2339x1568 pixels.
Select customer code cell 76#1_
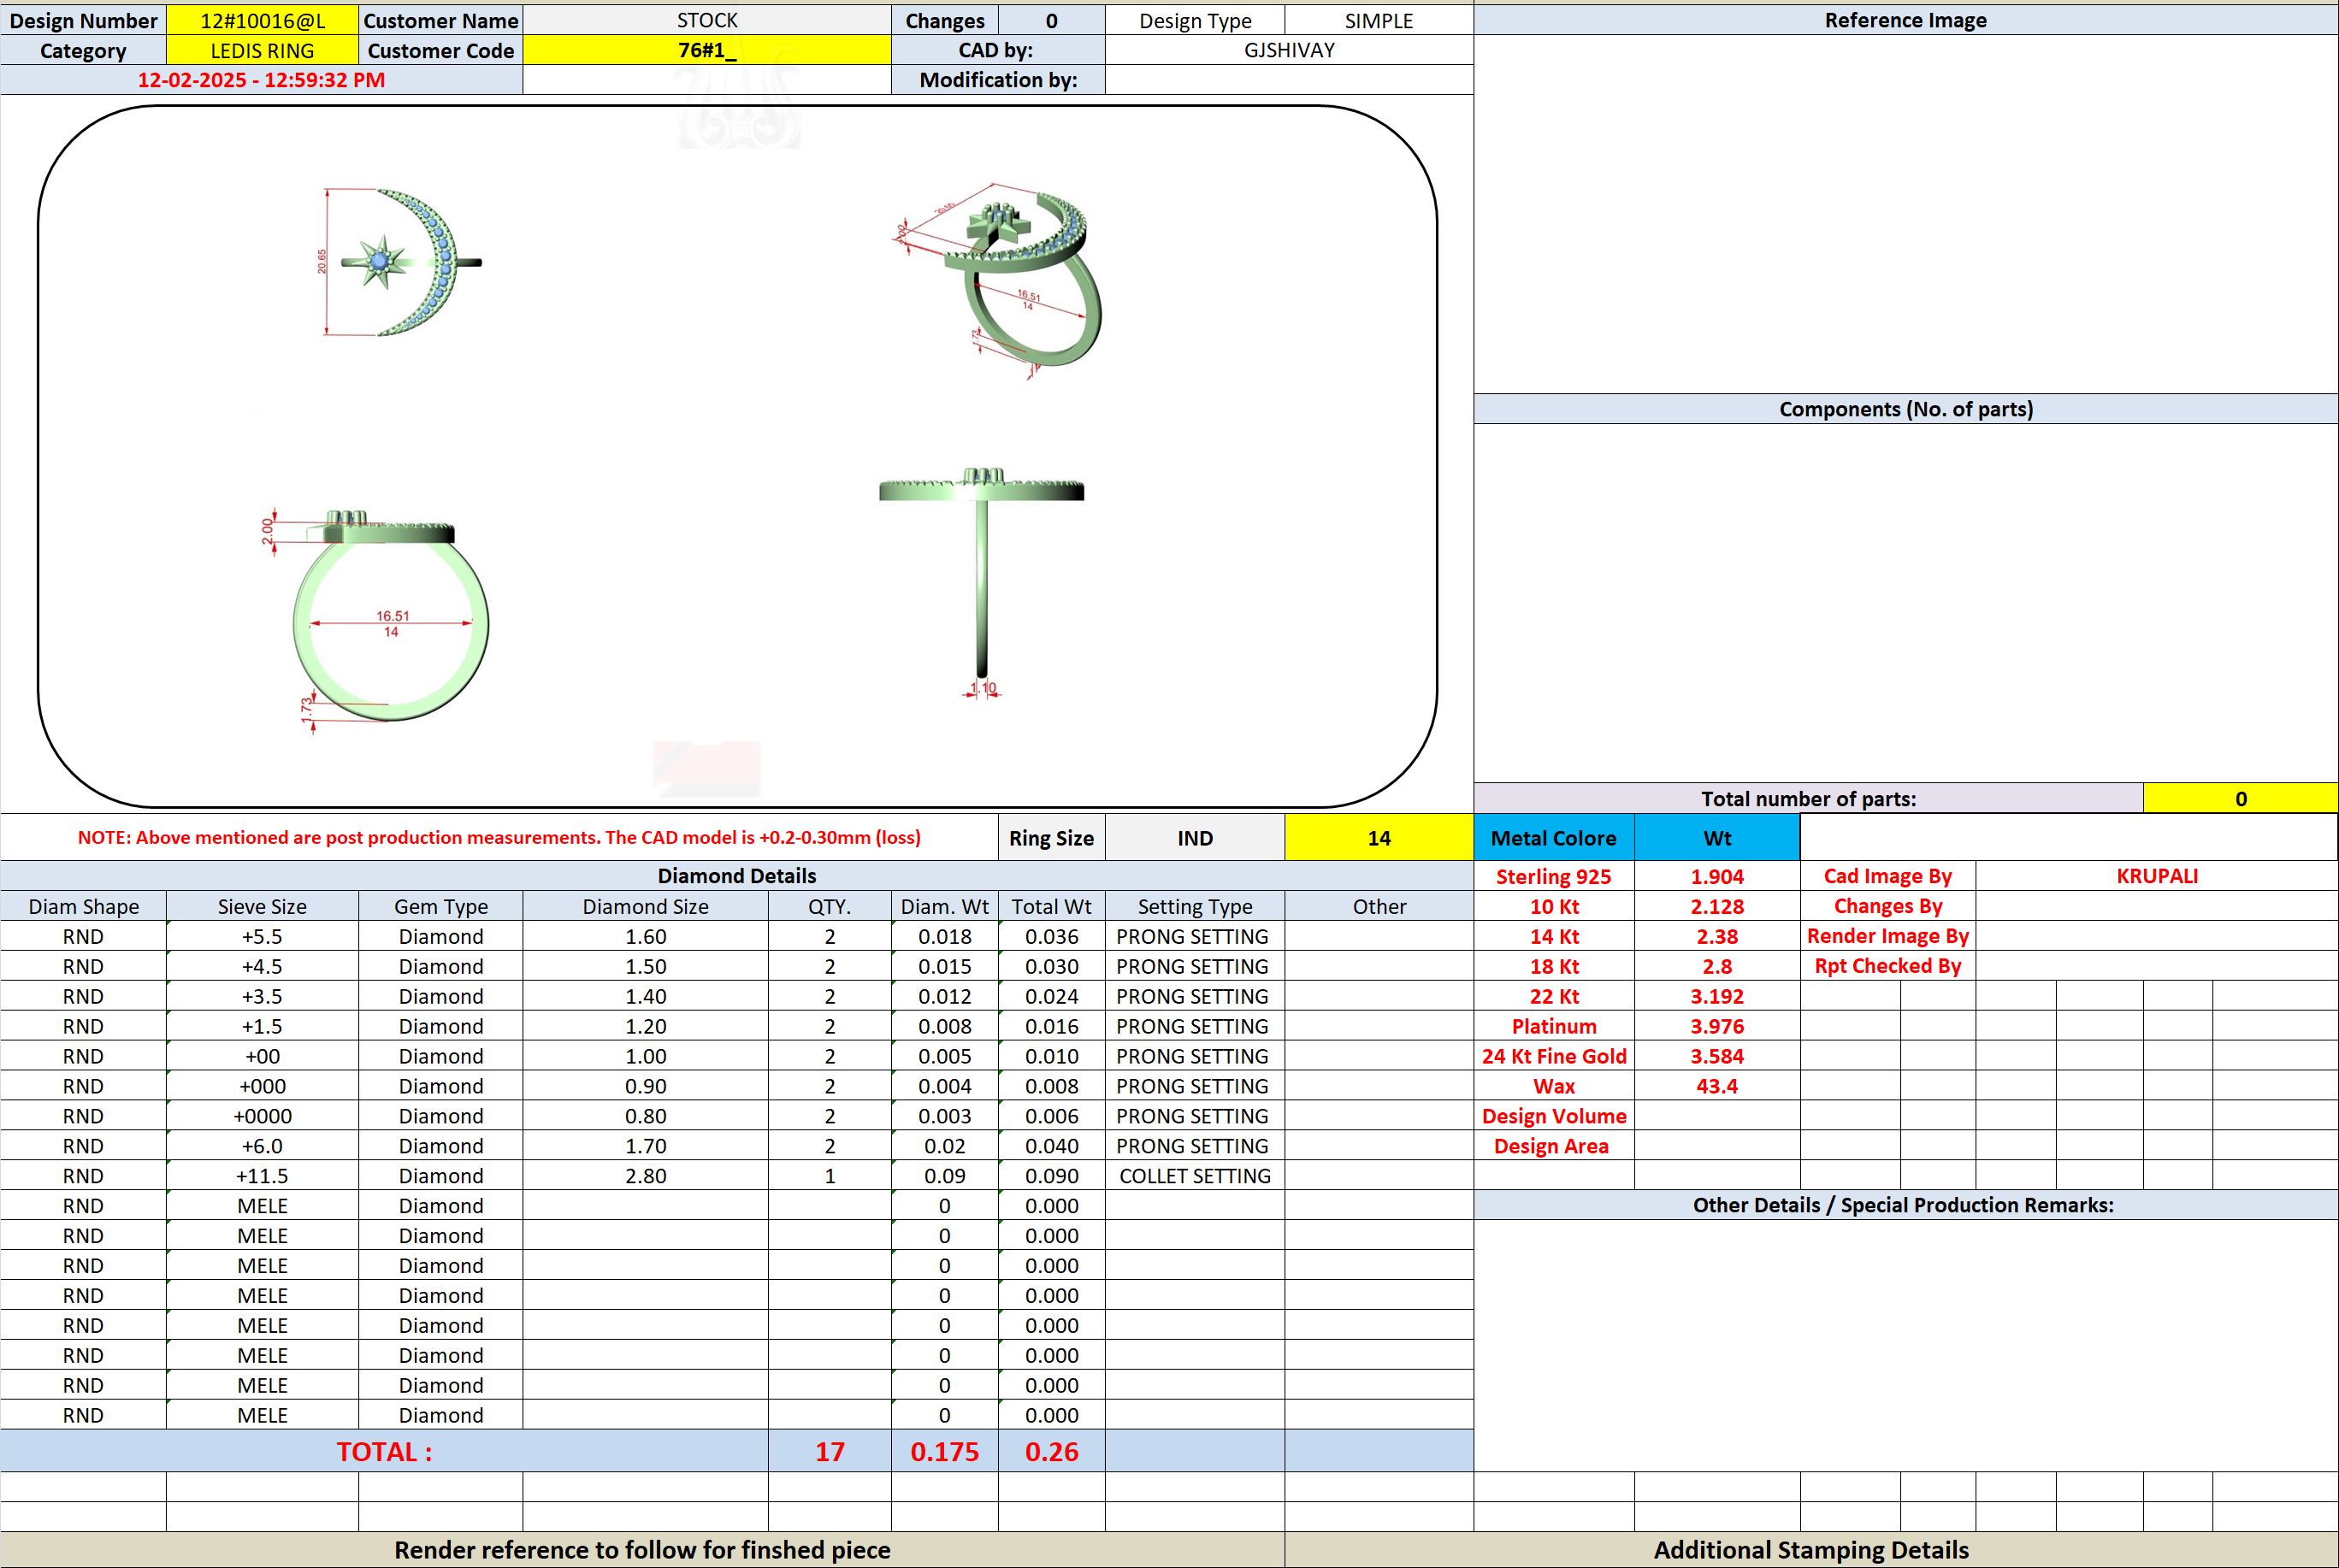(707, 50)
